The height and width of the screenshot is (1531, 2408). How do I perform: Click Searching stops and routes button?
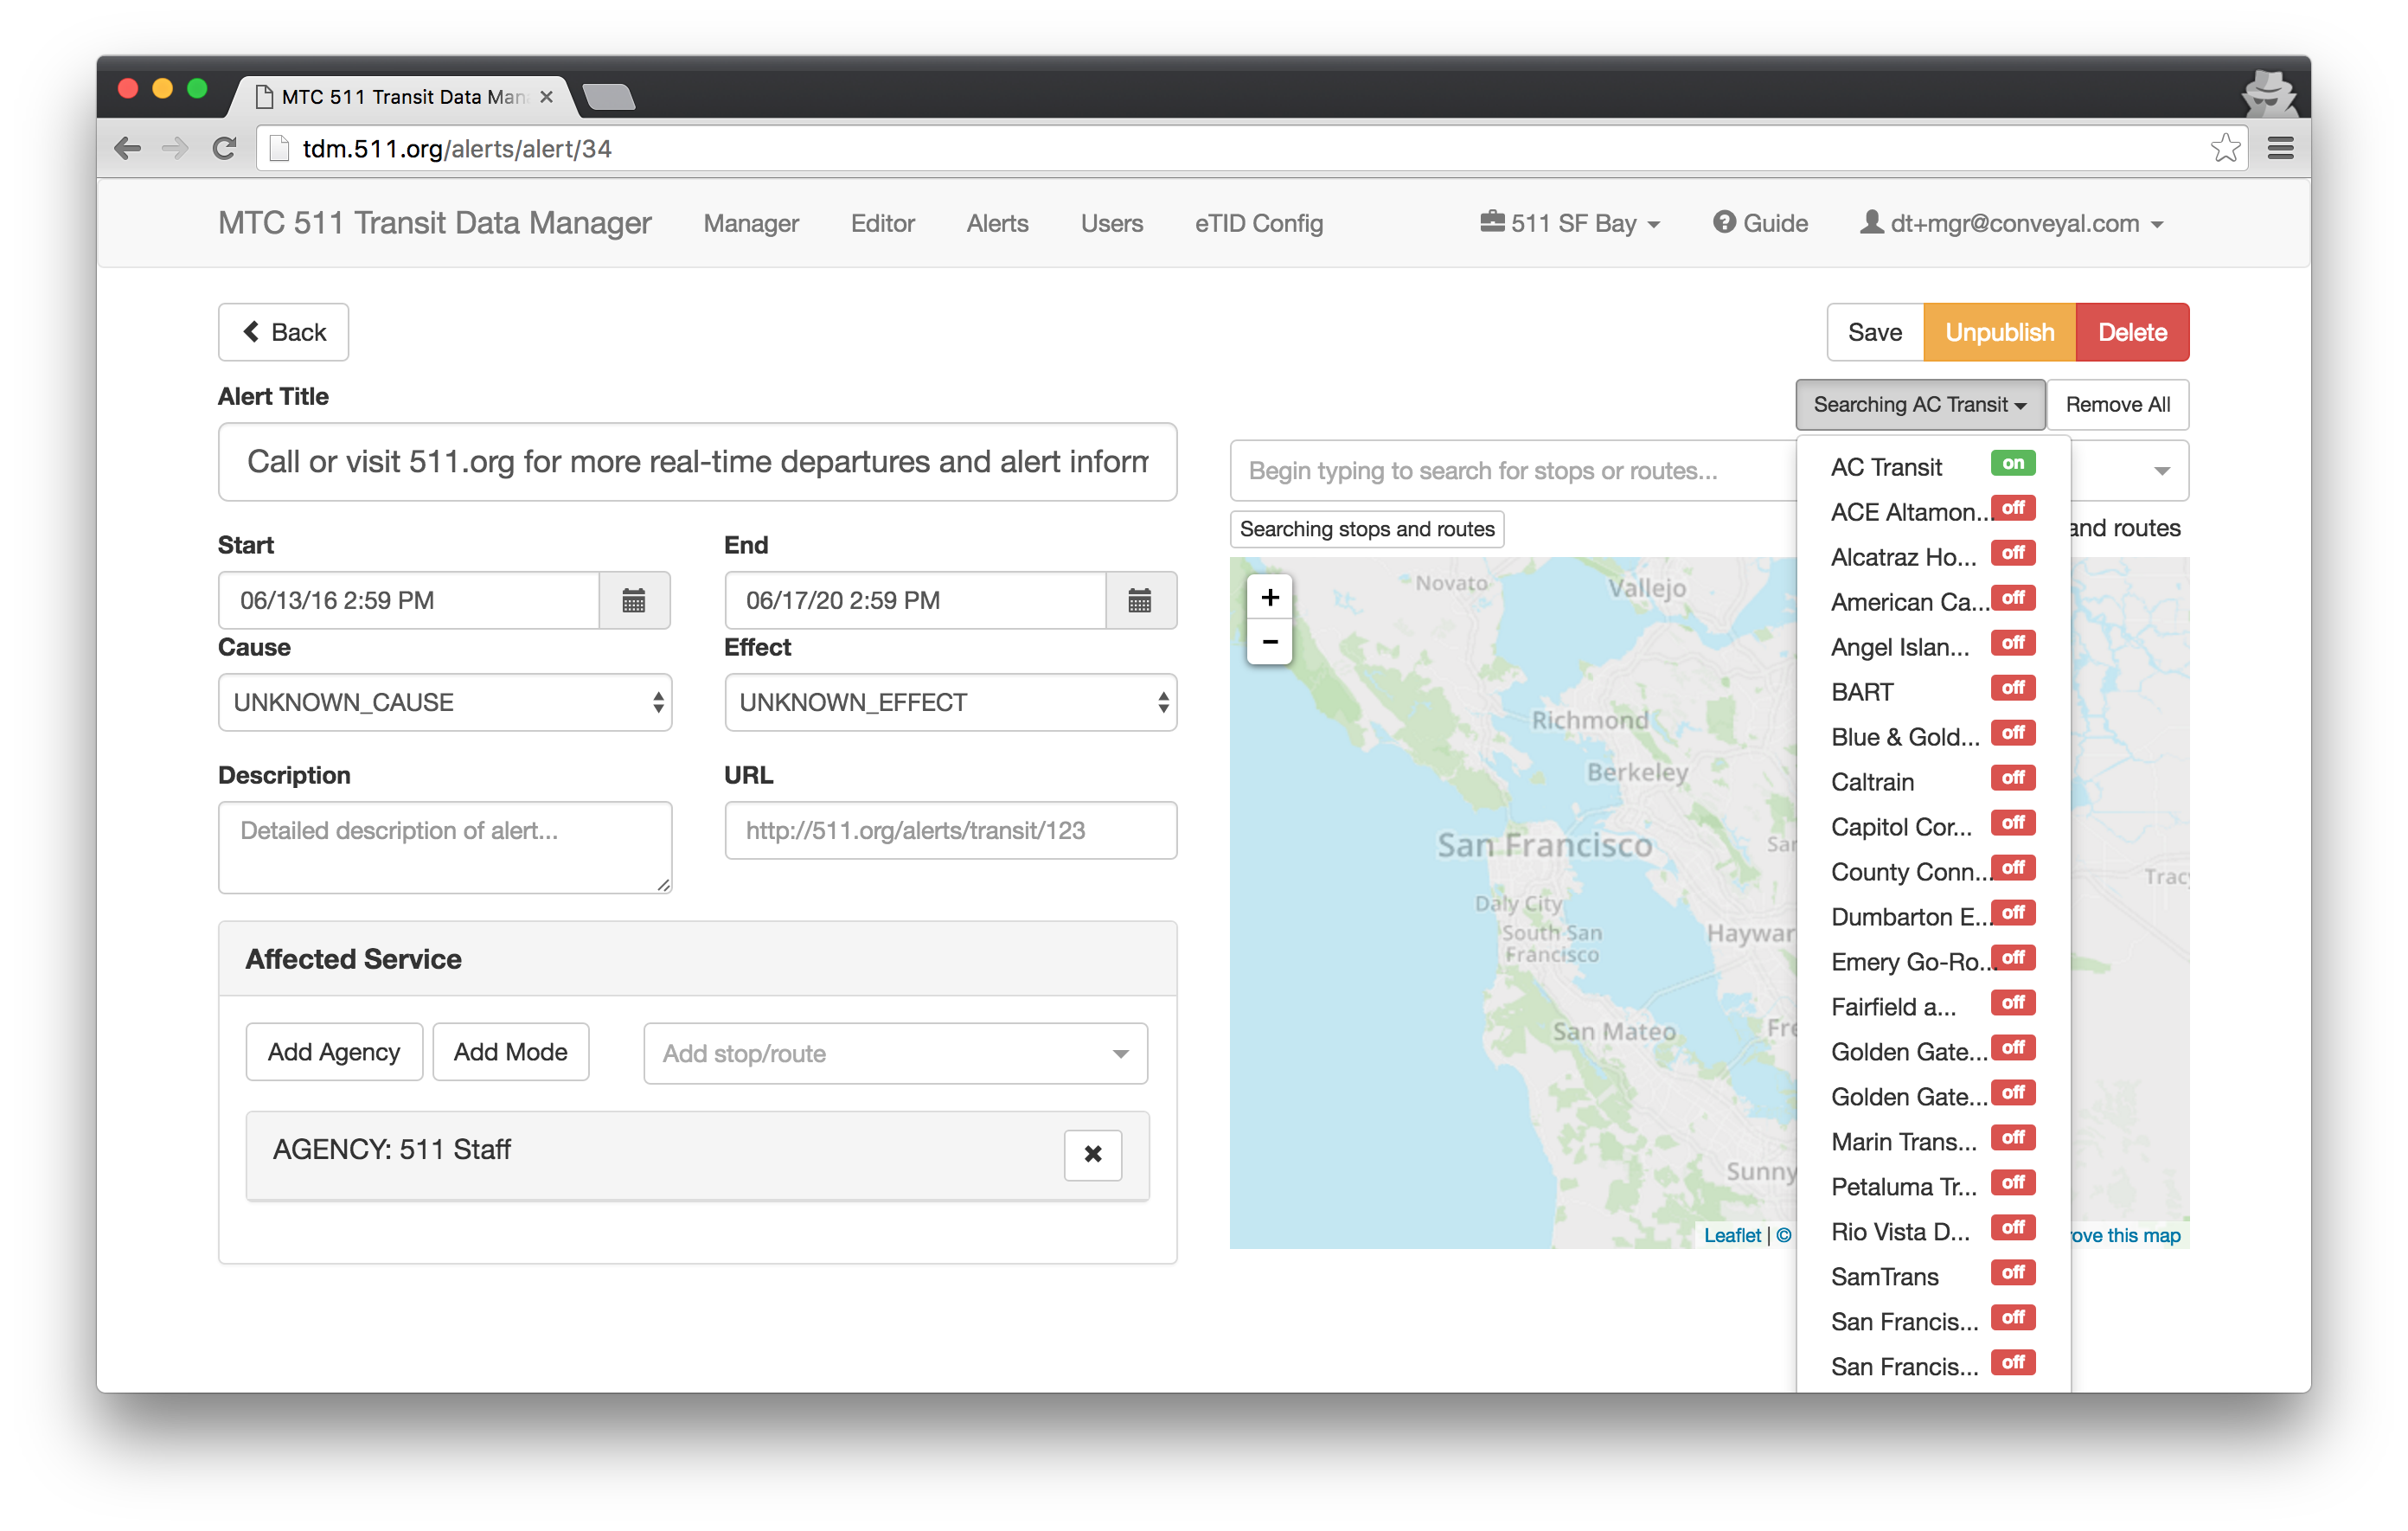[x=1367, y=529]
